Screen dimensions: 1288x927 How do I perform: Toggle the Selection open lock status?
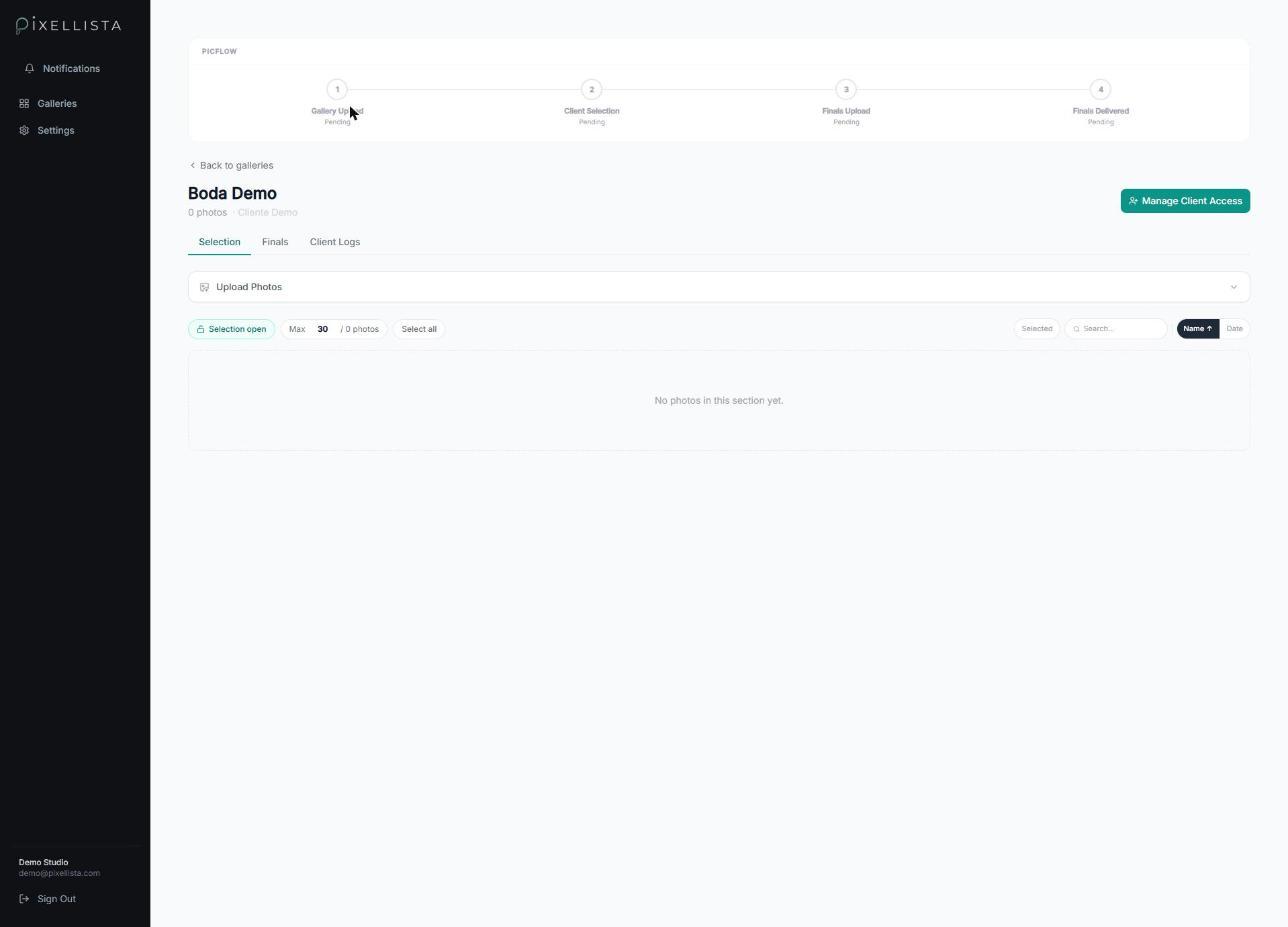[231, 329]
